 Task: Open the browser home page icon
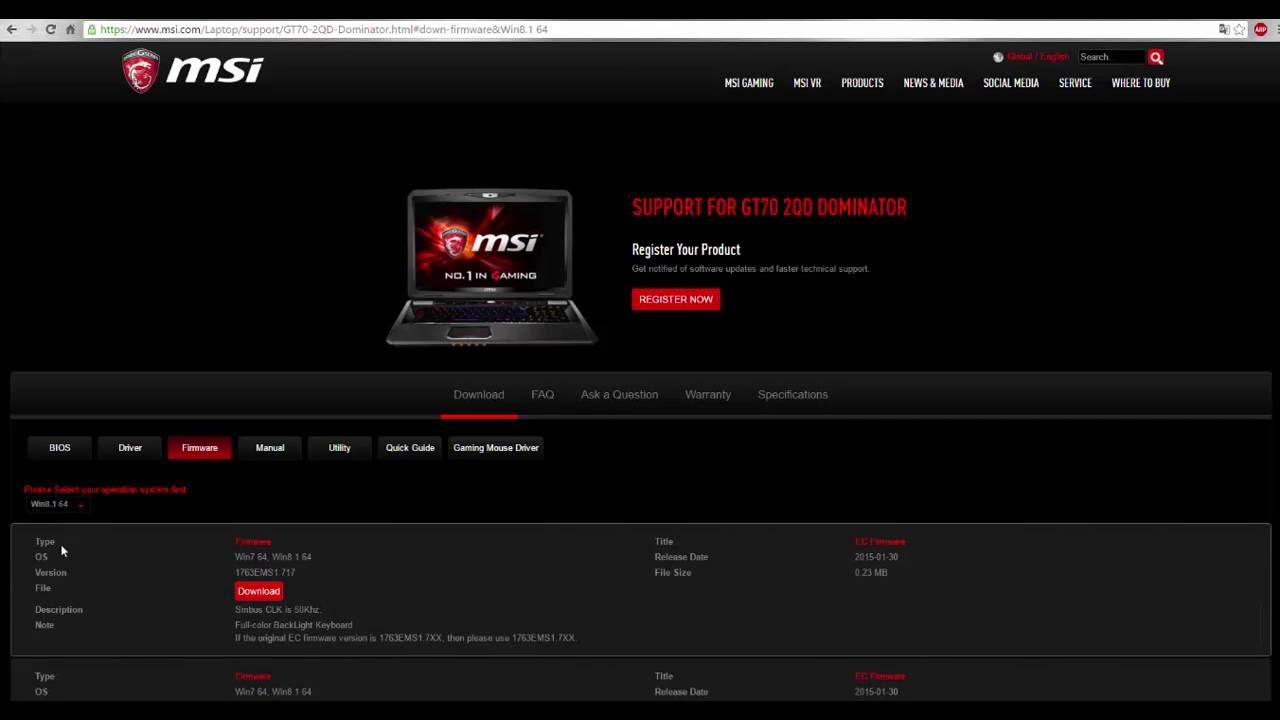tap(70, 30)
